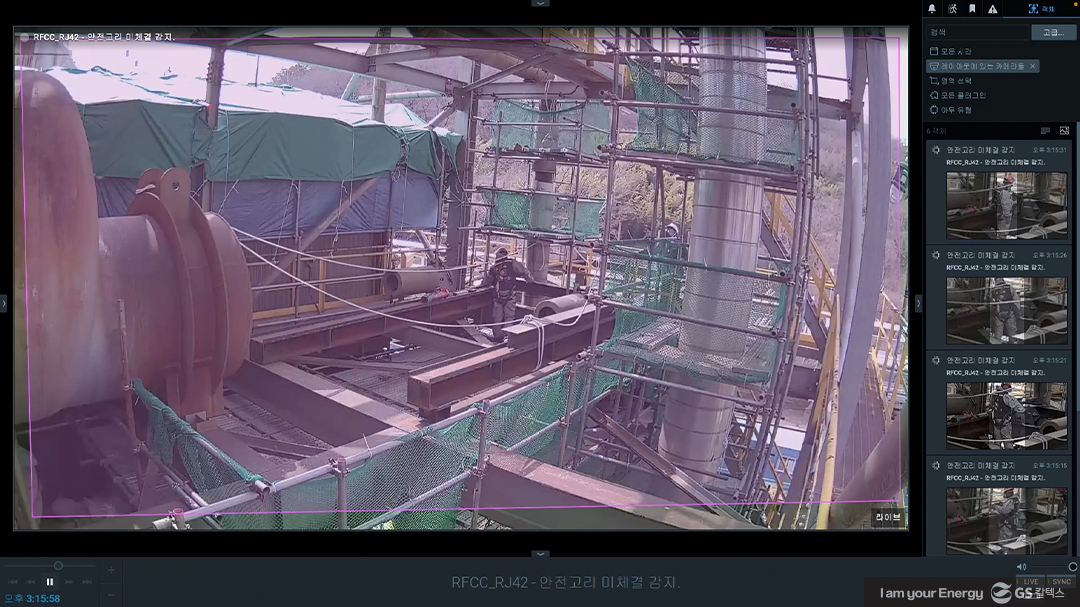
Task: Toggle the SYNC button
Action: pyautogui.click(x=1061, y=581)
